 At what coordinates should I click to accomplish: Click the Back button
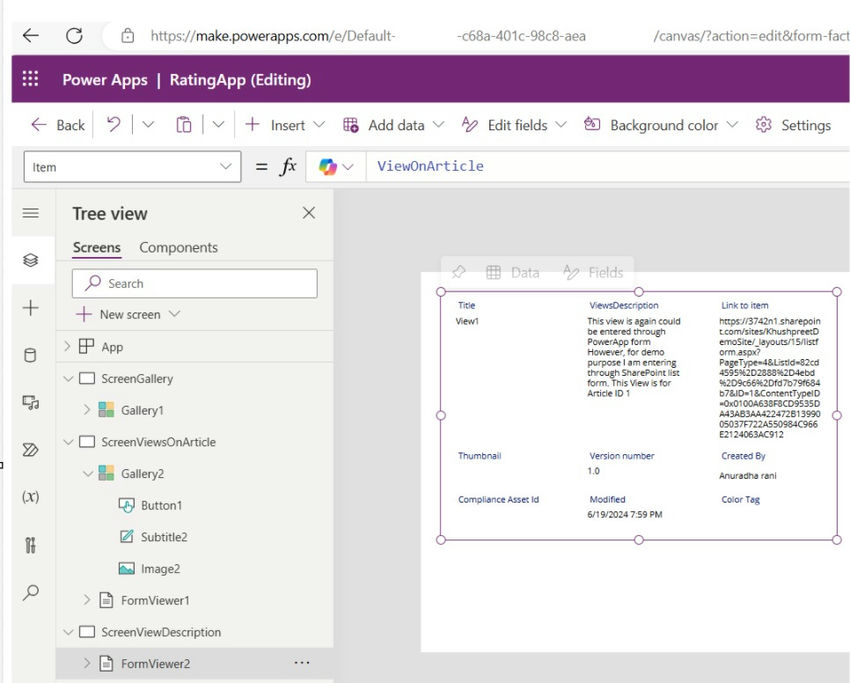click(x=58, y=125)
